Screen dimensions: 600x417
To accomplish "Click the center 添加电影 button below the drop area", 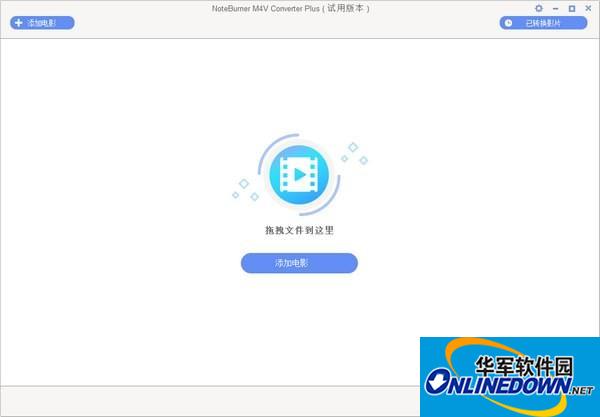I will pos(299,263).
